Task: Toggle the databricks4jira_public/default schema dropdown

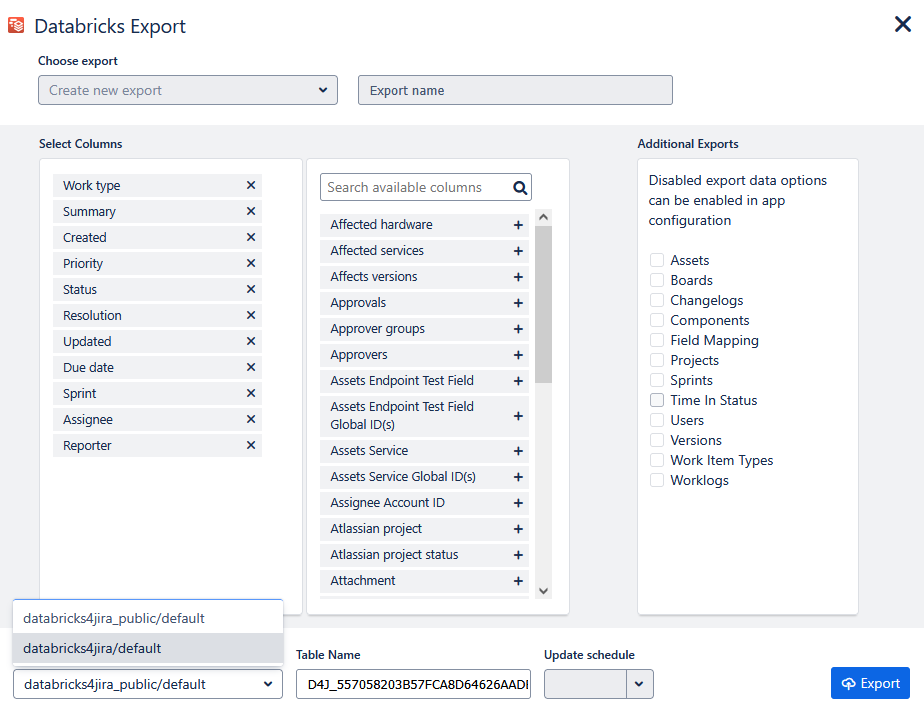Action: coord(148,684)
